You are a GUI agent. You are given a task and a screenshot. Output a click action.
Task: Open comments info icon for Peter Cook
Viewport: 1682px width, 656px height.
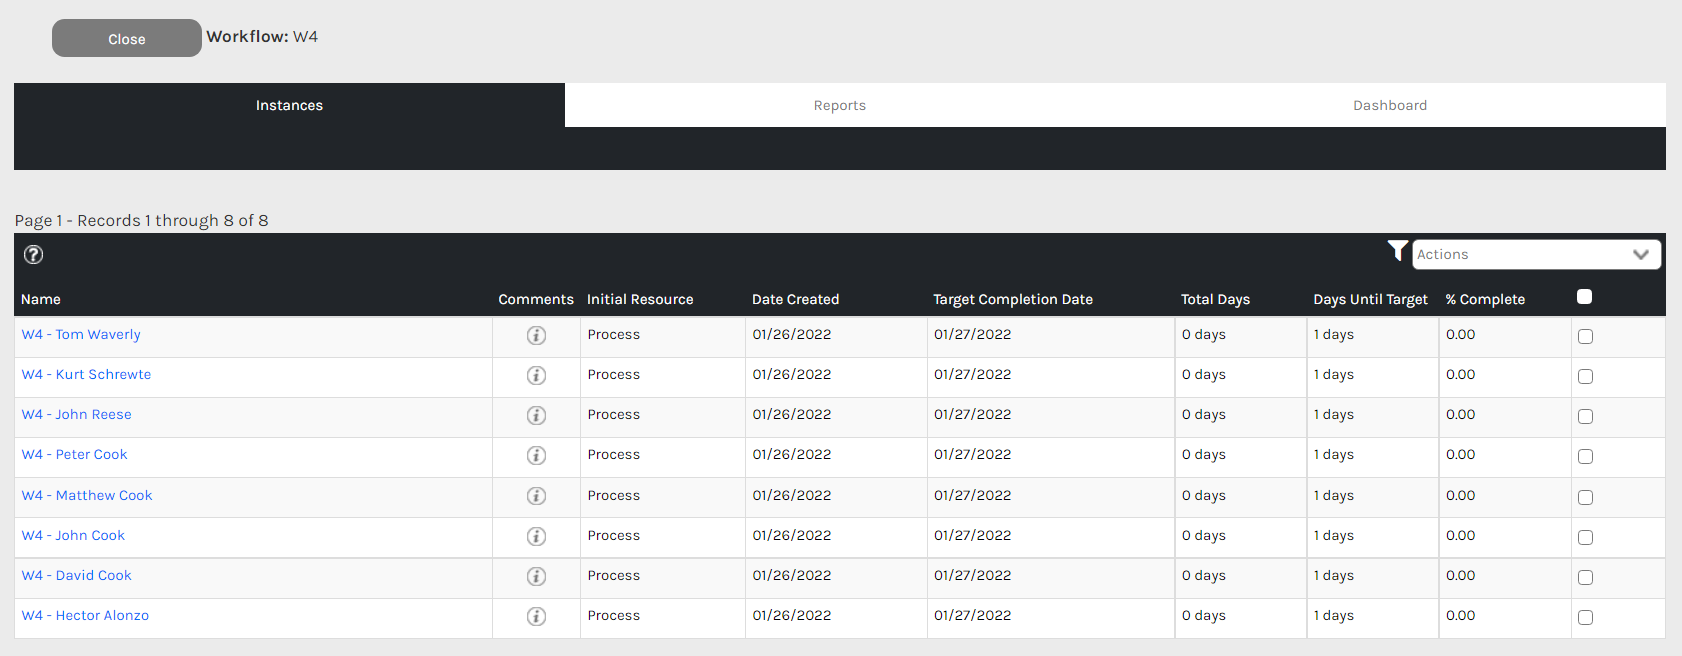coord(536,455)
